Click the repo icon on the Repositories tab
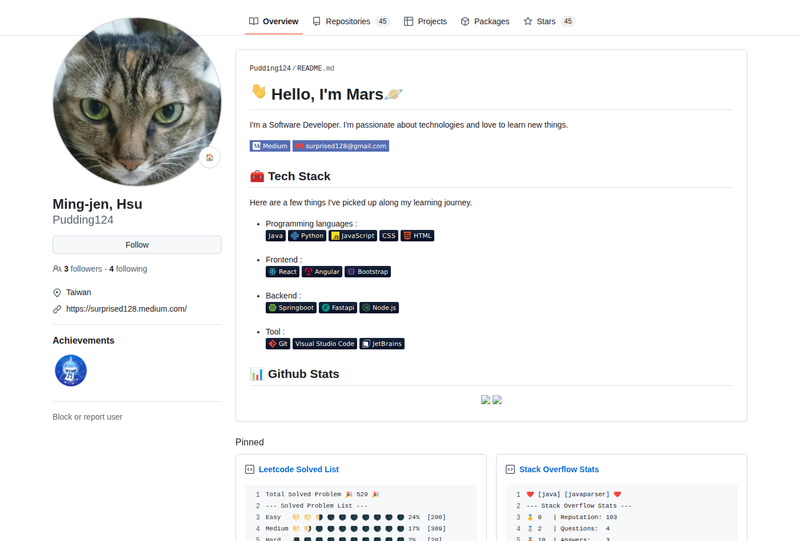Viewport: 800px width, 541px height. click(317, 21)
